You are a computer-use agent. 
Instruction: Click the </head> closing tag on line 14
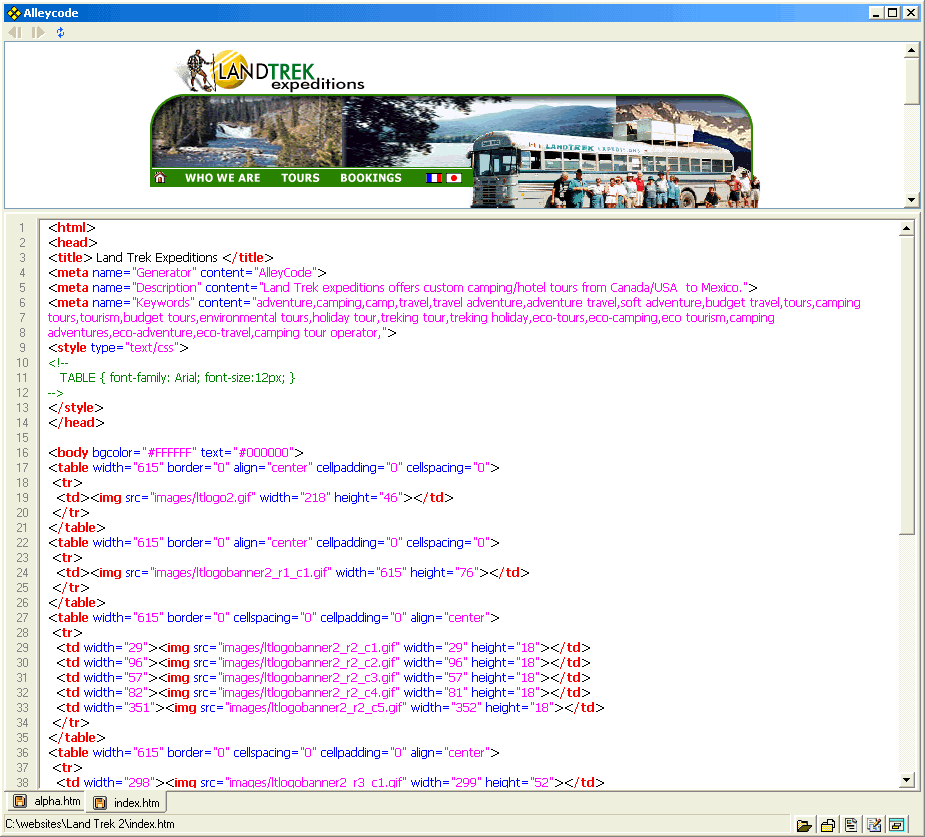click(76, 422)
